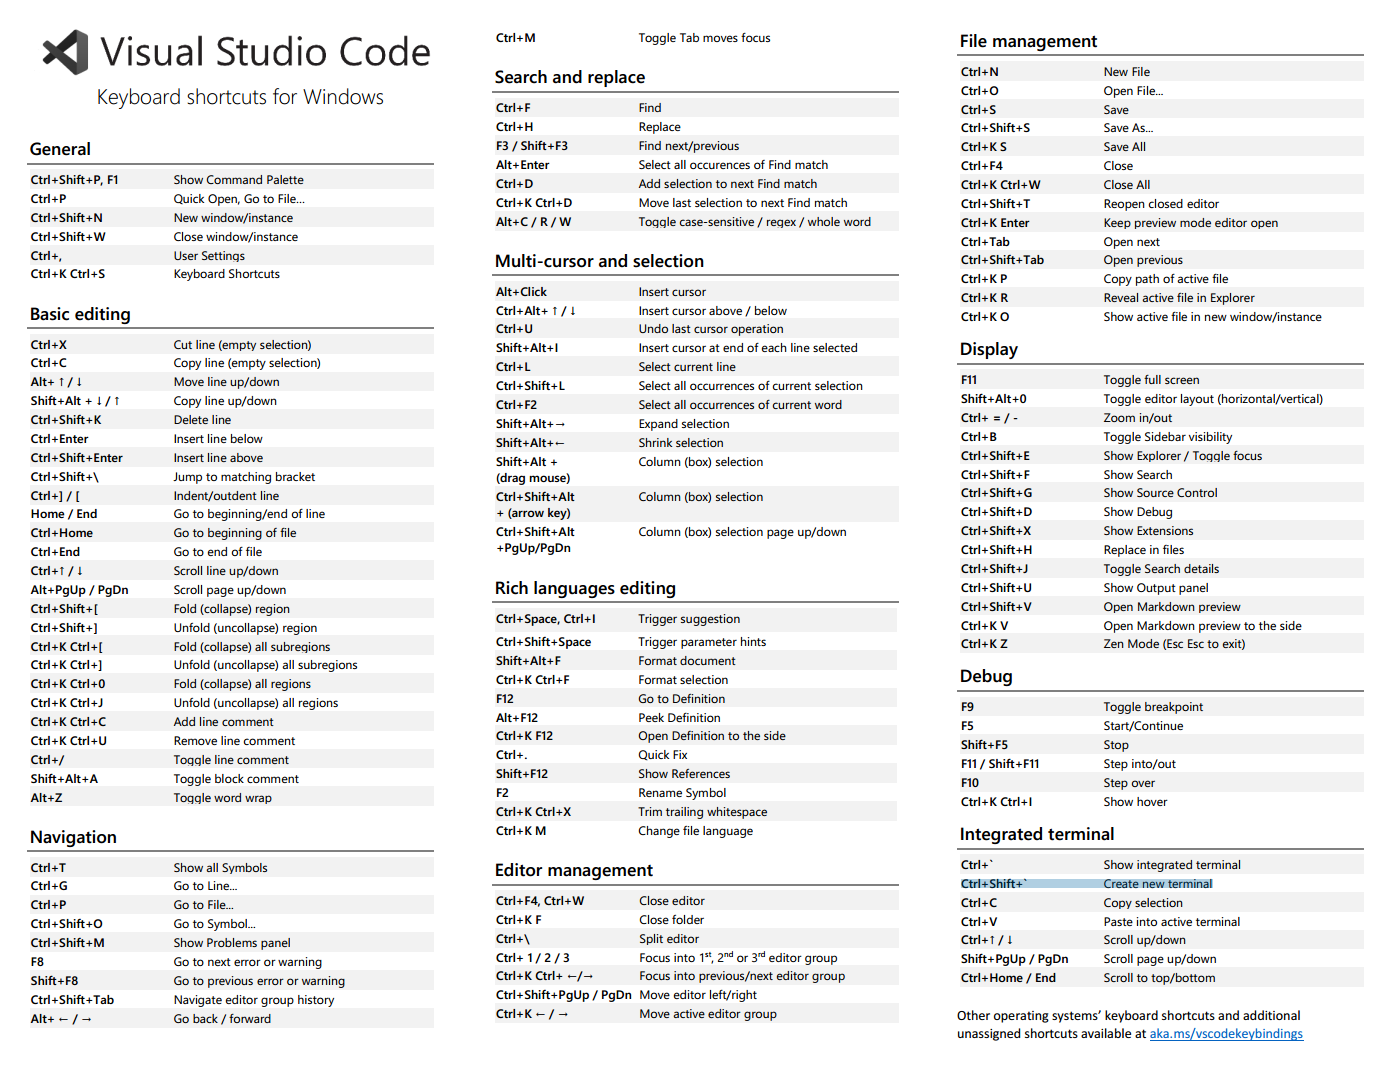Select the Ctrl+Shift+` shortcut text
1390x1074 pixels.
pos(993,884)
